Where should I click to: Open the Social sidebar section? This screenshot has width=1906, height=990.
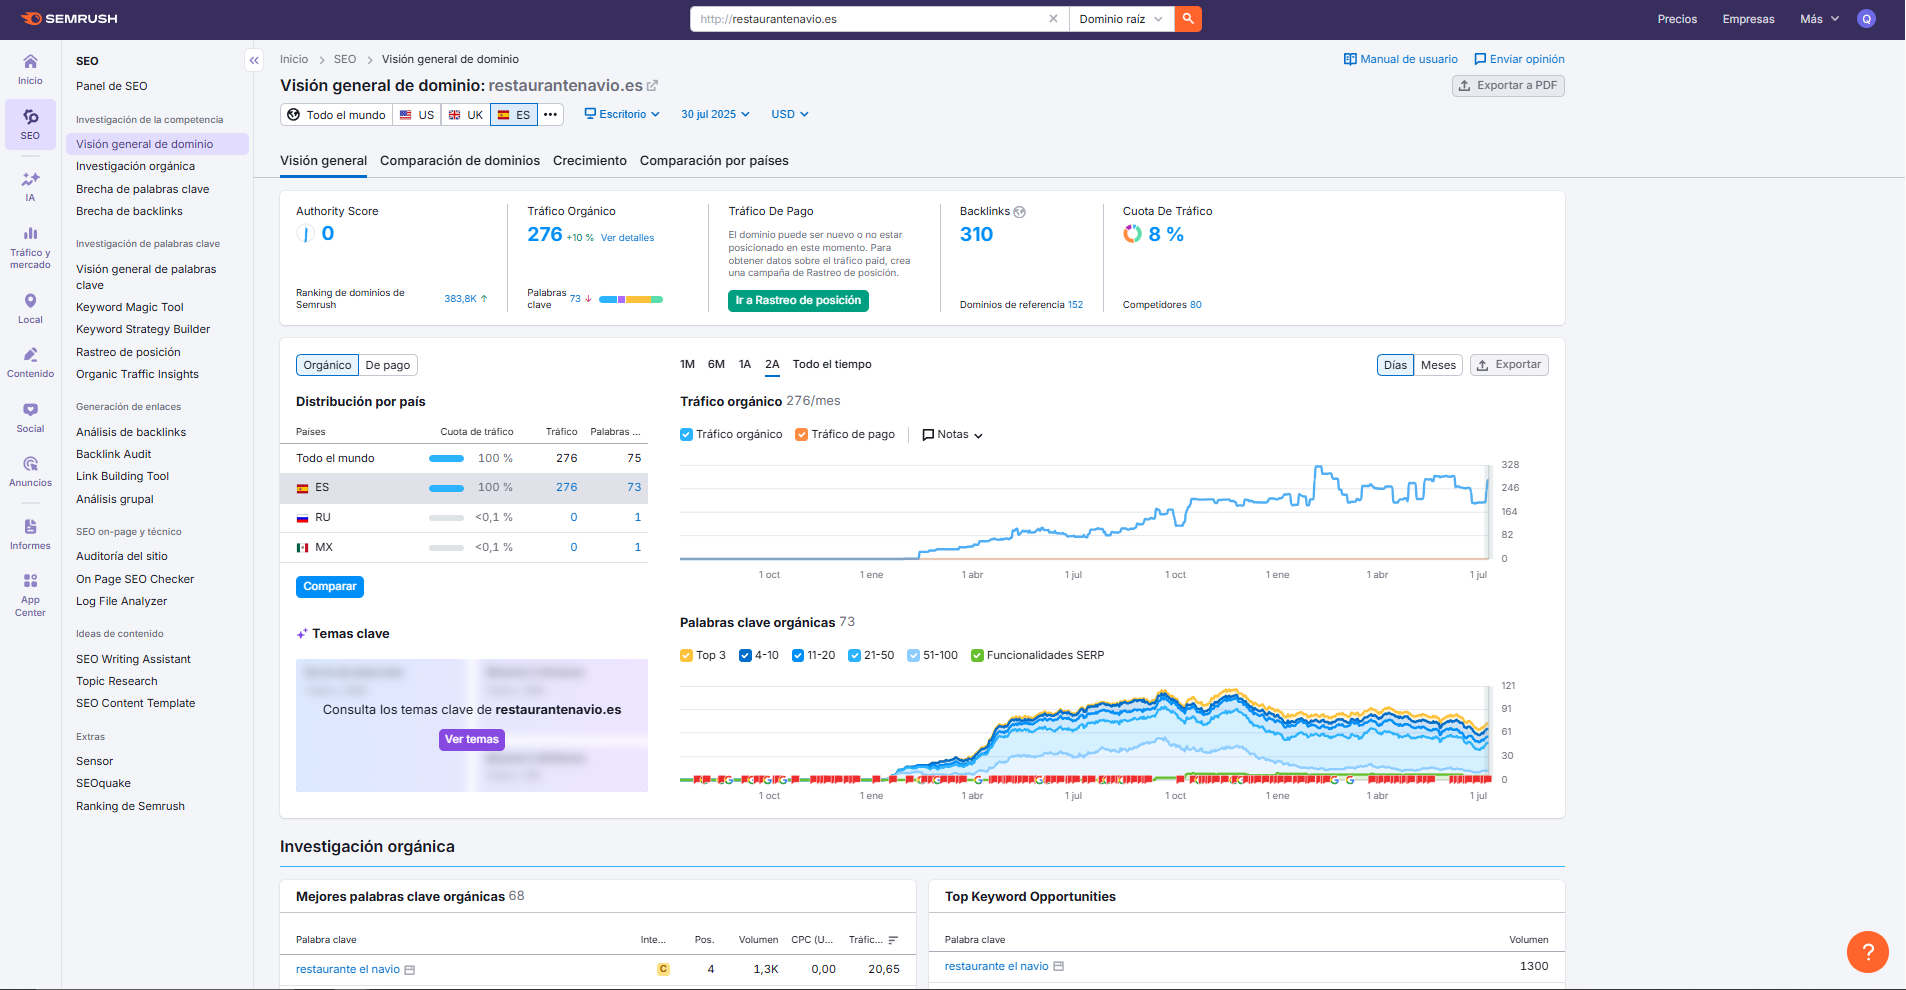[x=30, y=417]
